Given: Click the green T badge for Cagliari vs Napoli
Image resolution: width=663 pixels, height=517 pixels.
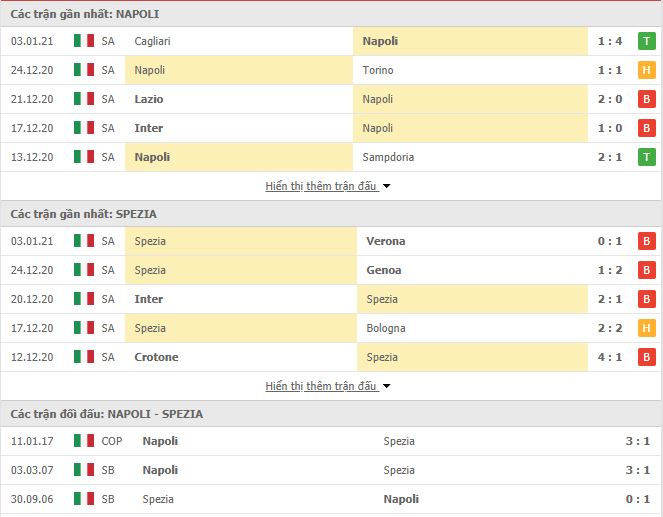Looking at the screenshot, I should (x=647, y=41).
